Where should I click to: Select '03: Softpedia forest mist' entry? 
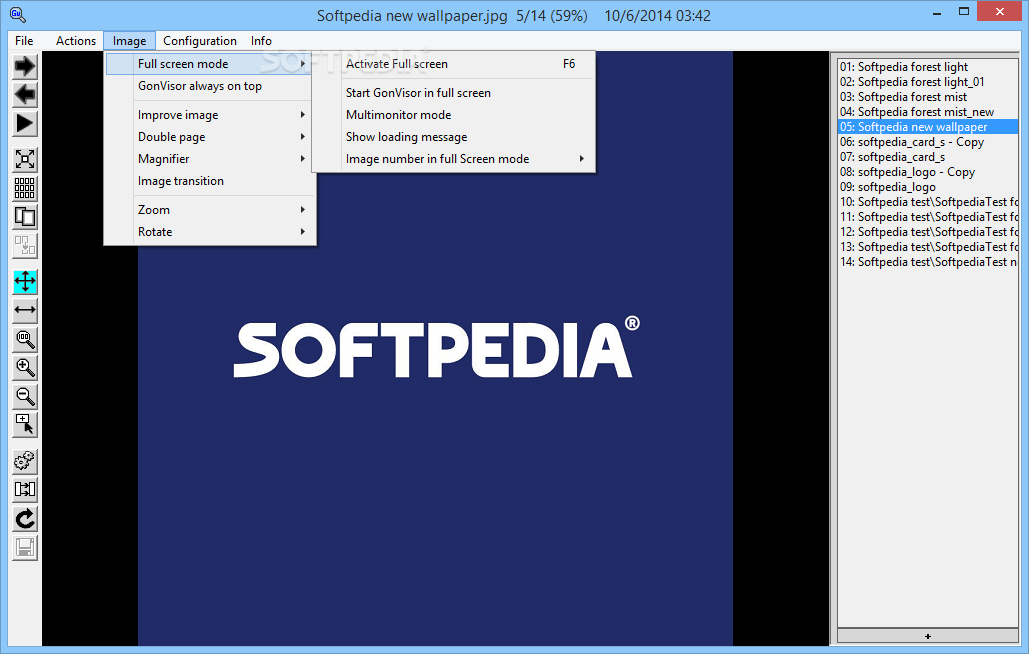click(928, 97)
